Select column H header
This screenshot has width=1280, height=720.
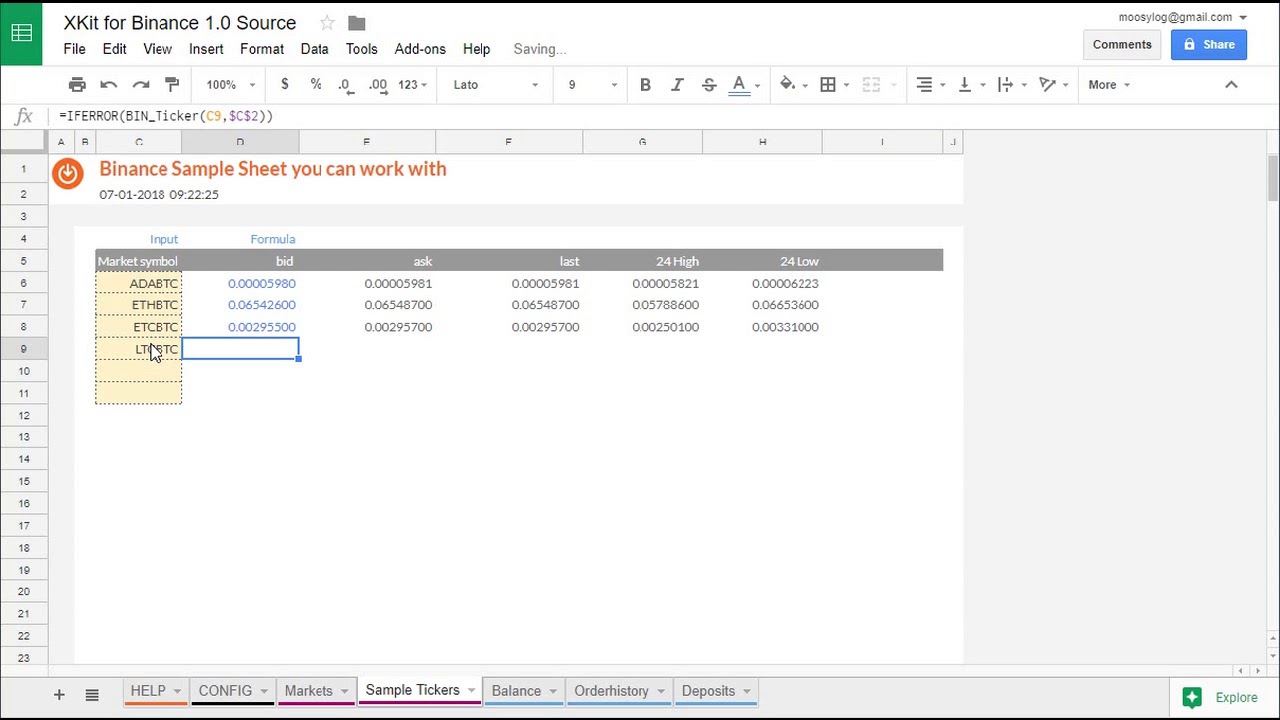click(x=762, y=142)
